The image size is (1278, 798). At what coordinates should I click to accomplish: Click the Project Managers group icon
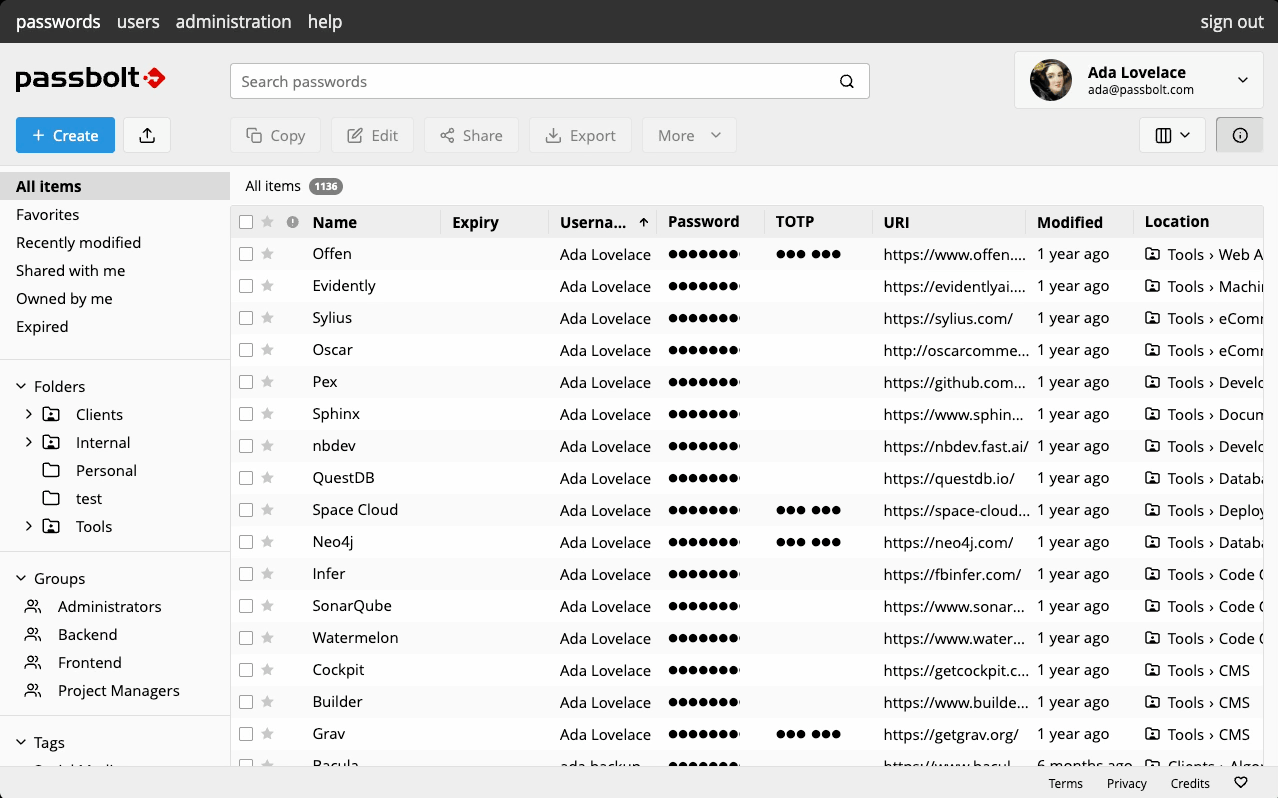point(33,690)
